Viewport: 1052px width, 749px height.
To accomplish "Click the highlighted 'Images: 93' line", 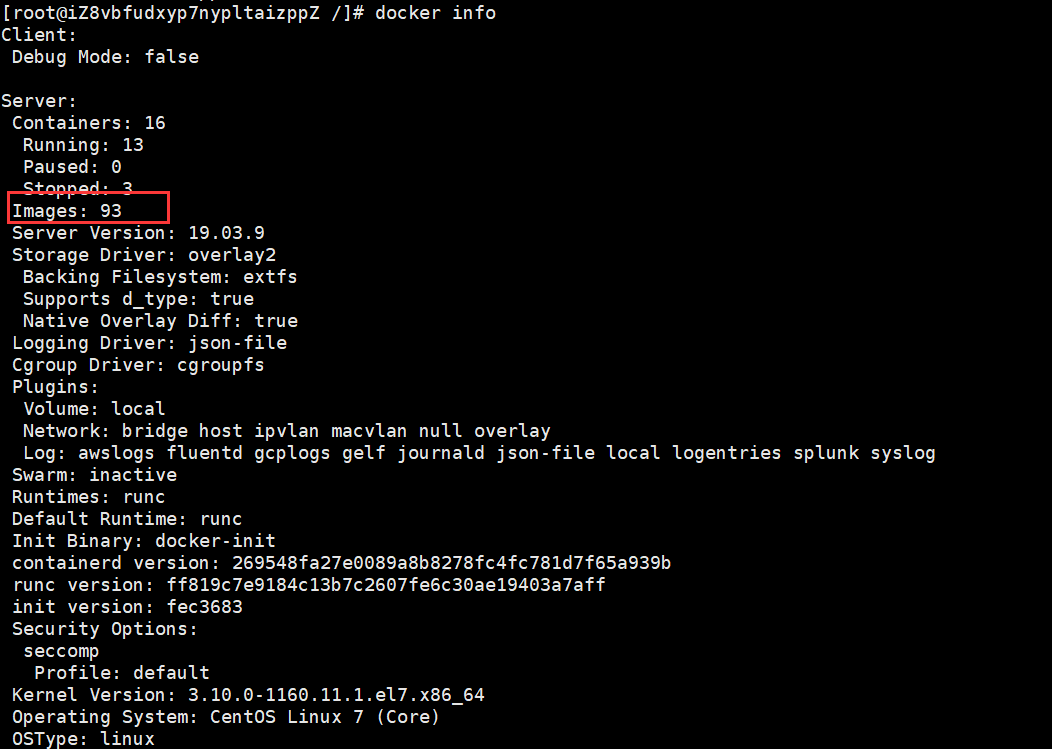I will point(67,211).
